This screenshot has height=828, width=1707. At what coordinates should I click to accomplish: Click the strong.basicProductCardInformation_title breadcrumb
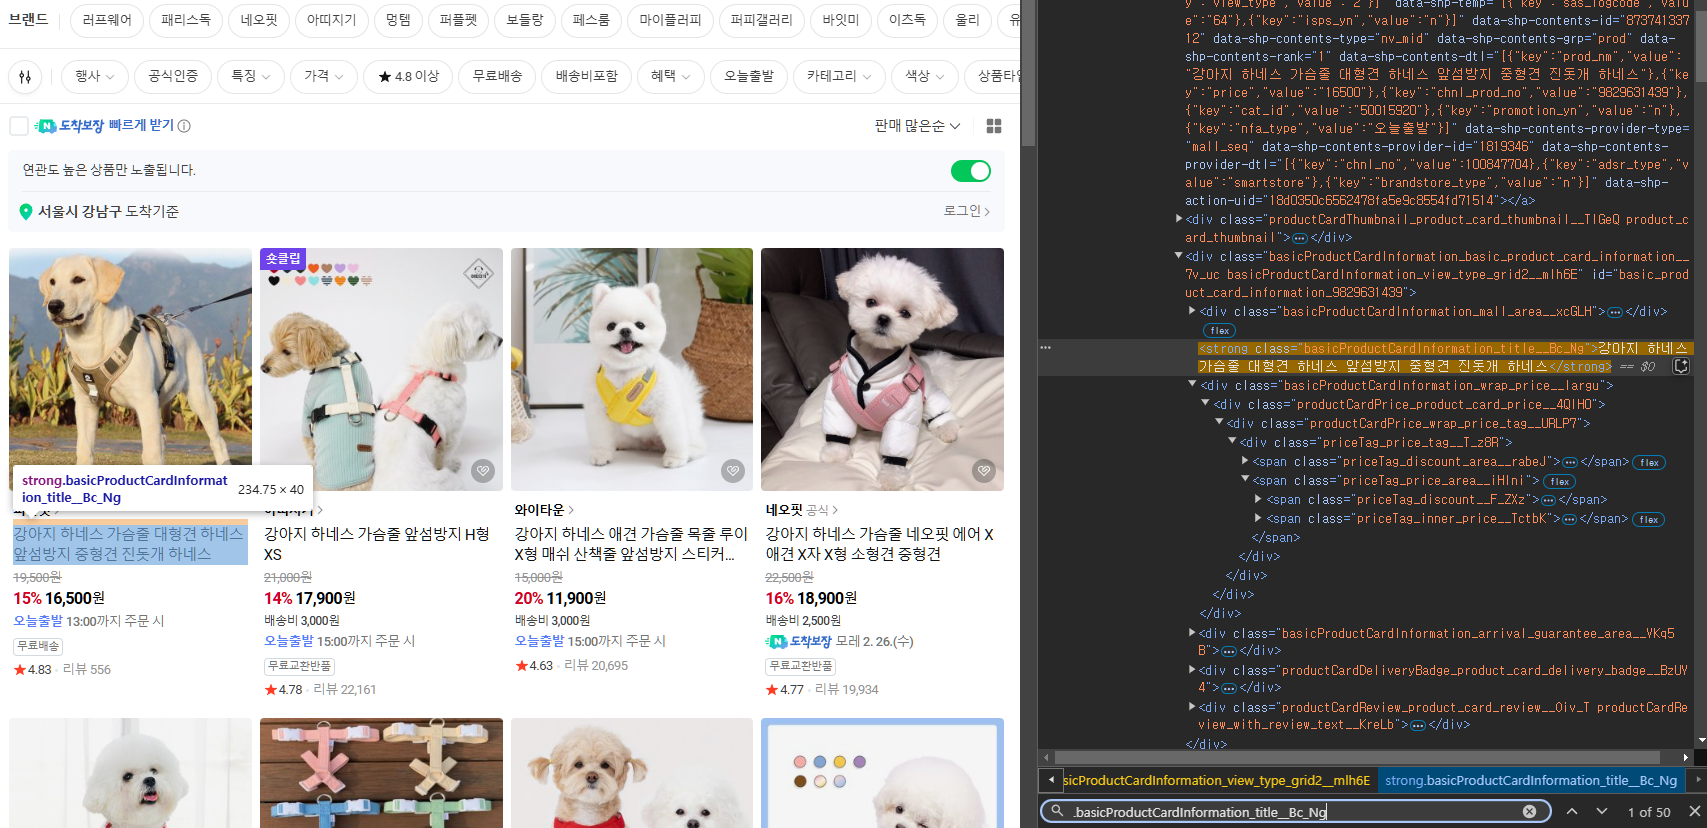1531,780
